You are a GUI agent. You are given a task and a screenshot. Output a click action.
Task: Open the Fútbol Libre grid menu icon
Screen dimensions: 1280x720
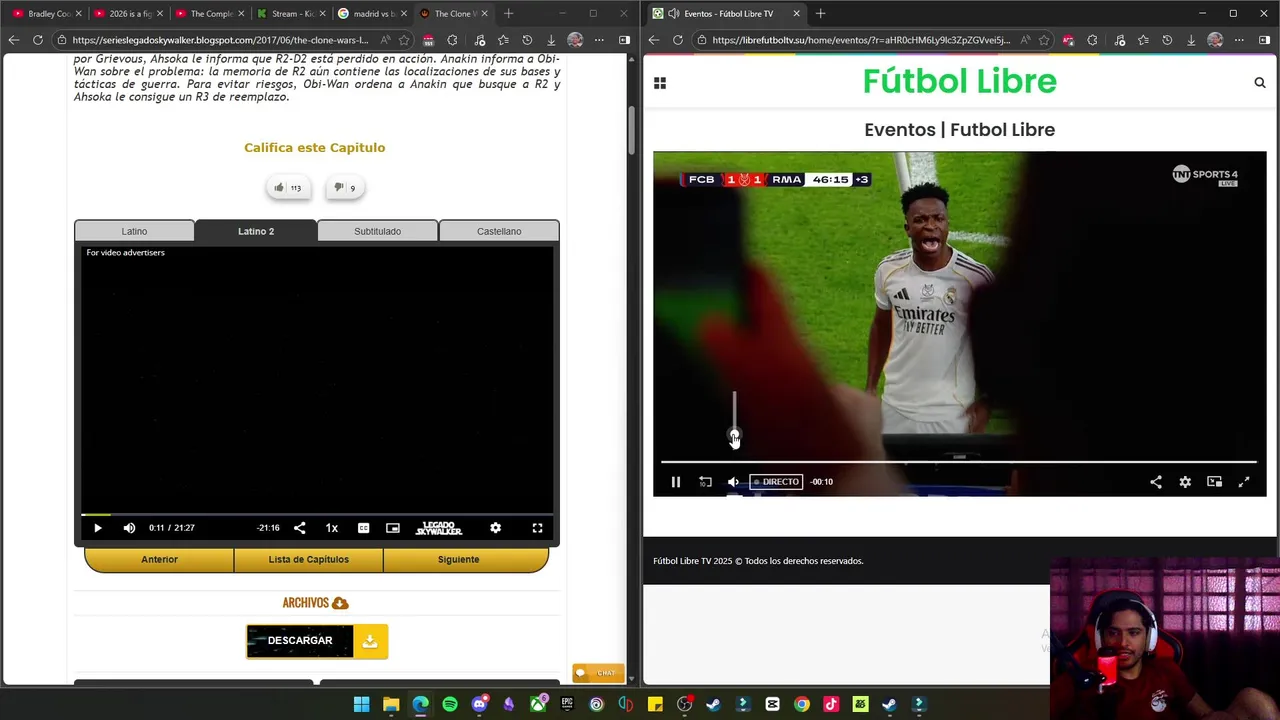[660, 83]
